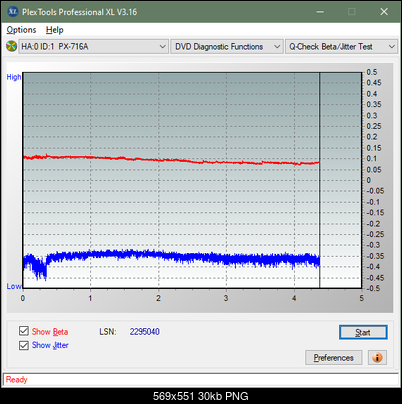Open the orange info icon button
402x404 pixels.
pos(377,358)
